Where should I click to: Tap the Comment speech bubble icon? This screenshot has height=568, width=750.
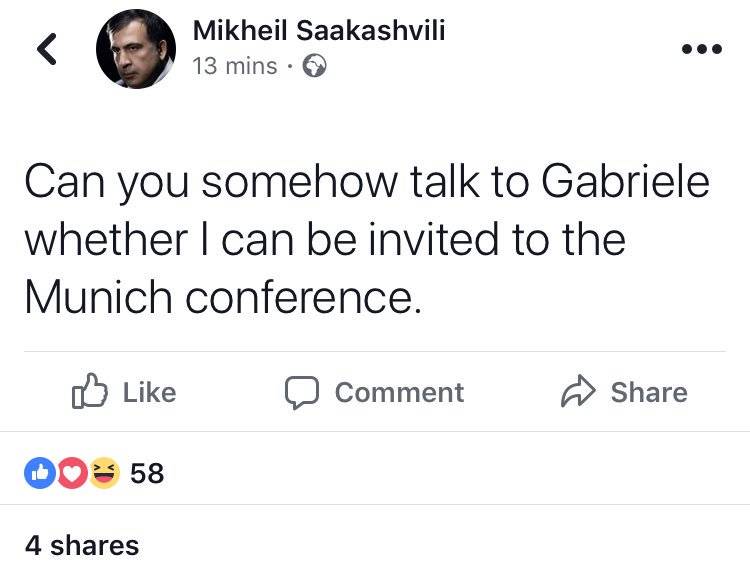(x=301, y=392)
